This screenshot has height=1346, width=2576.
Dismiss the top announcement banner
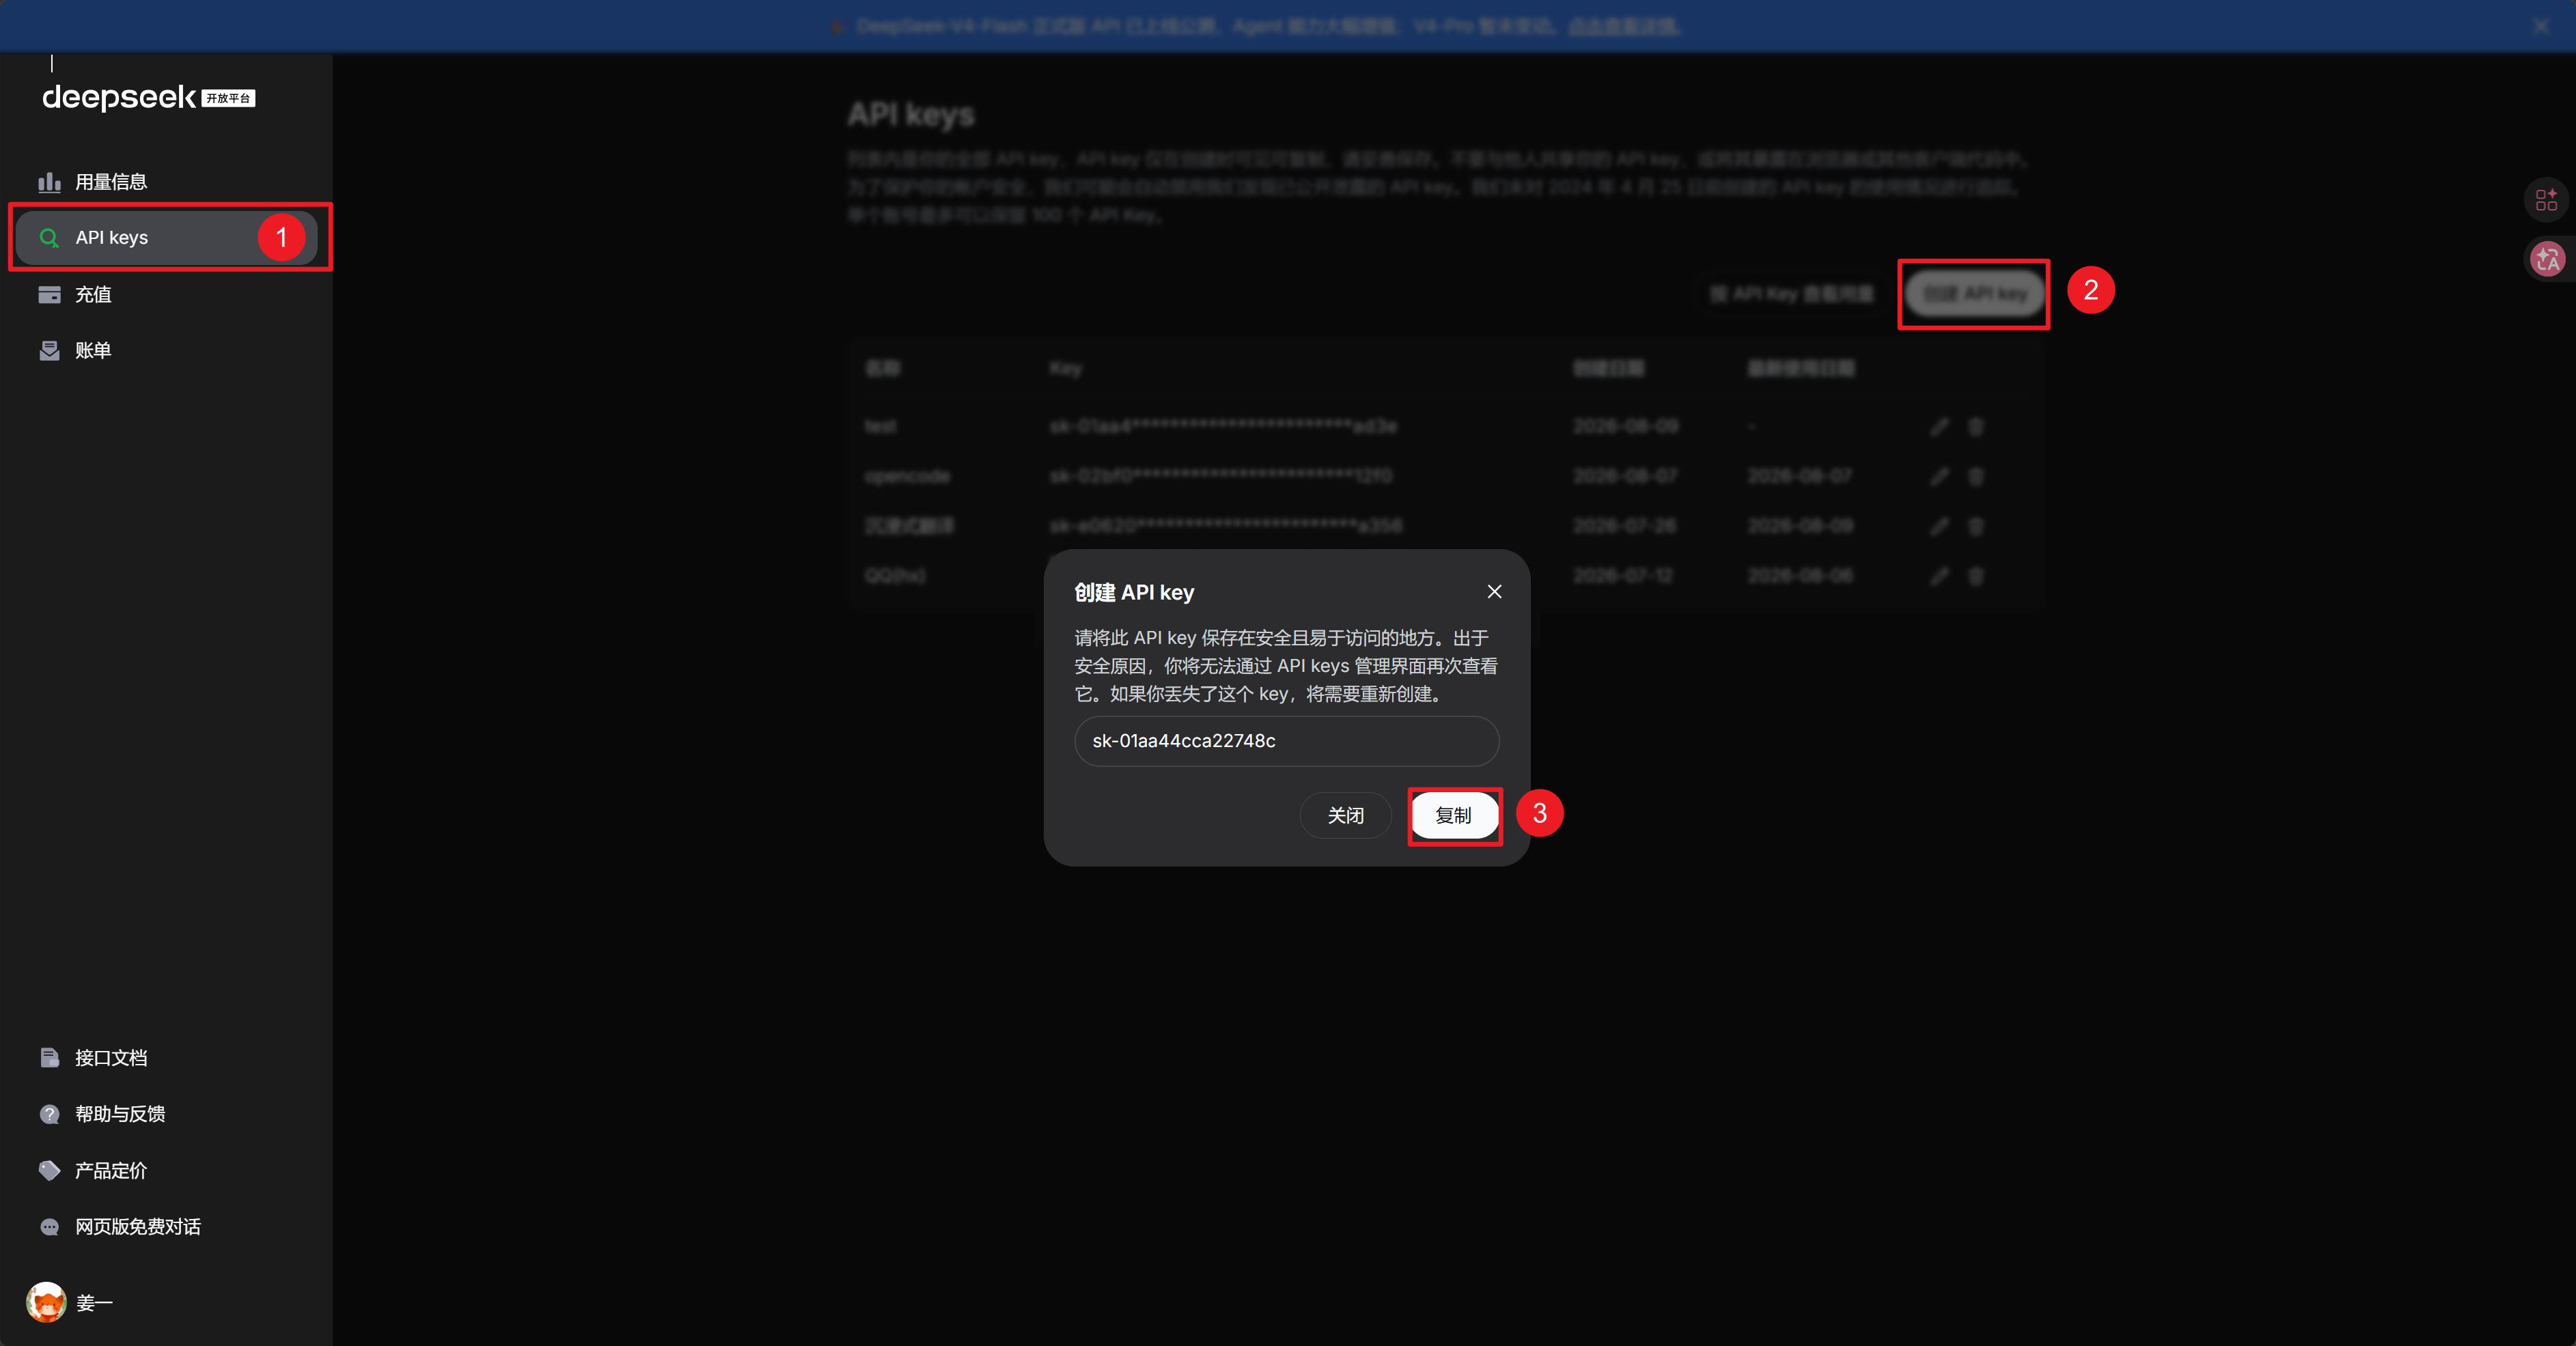(2541, 26)
